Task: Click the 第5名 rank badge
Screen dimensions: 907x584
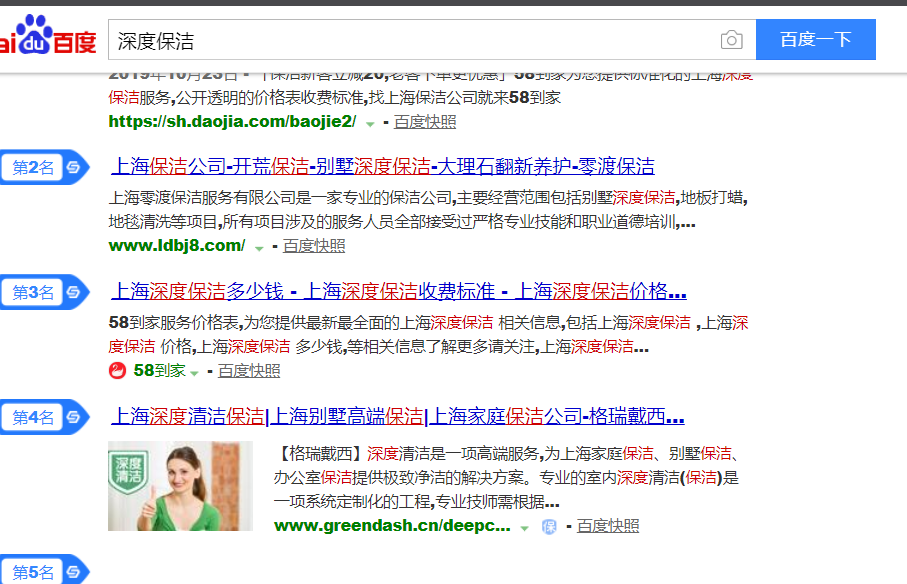Action: [44, 571]
